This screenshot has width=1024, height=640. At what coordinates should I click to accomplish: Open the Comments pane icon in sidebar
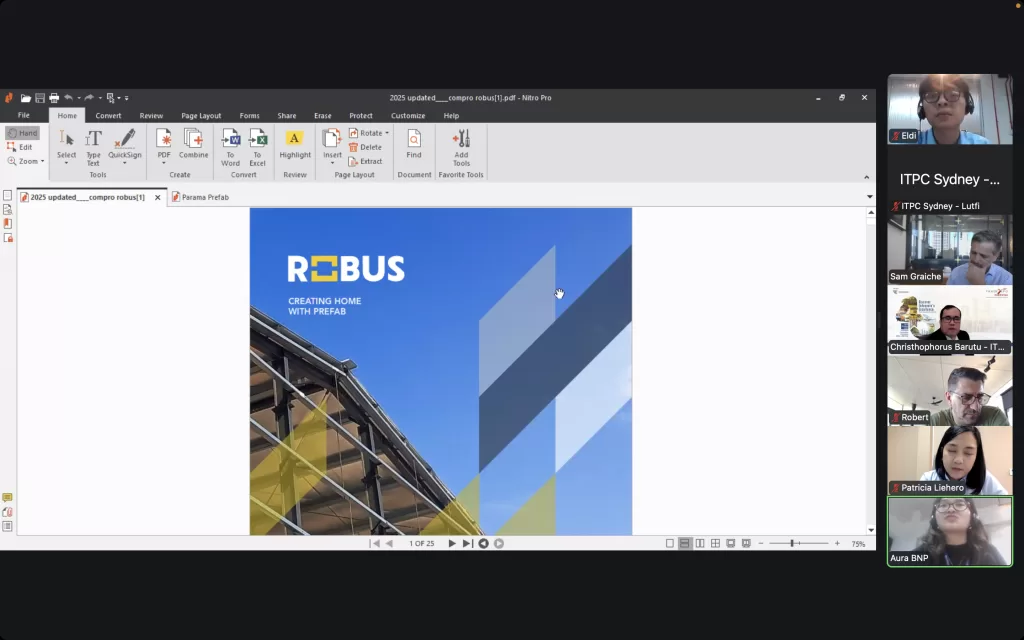pyautogui.click(x=7, y=498)
